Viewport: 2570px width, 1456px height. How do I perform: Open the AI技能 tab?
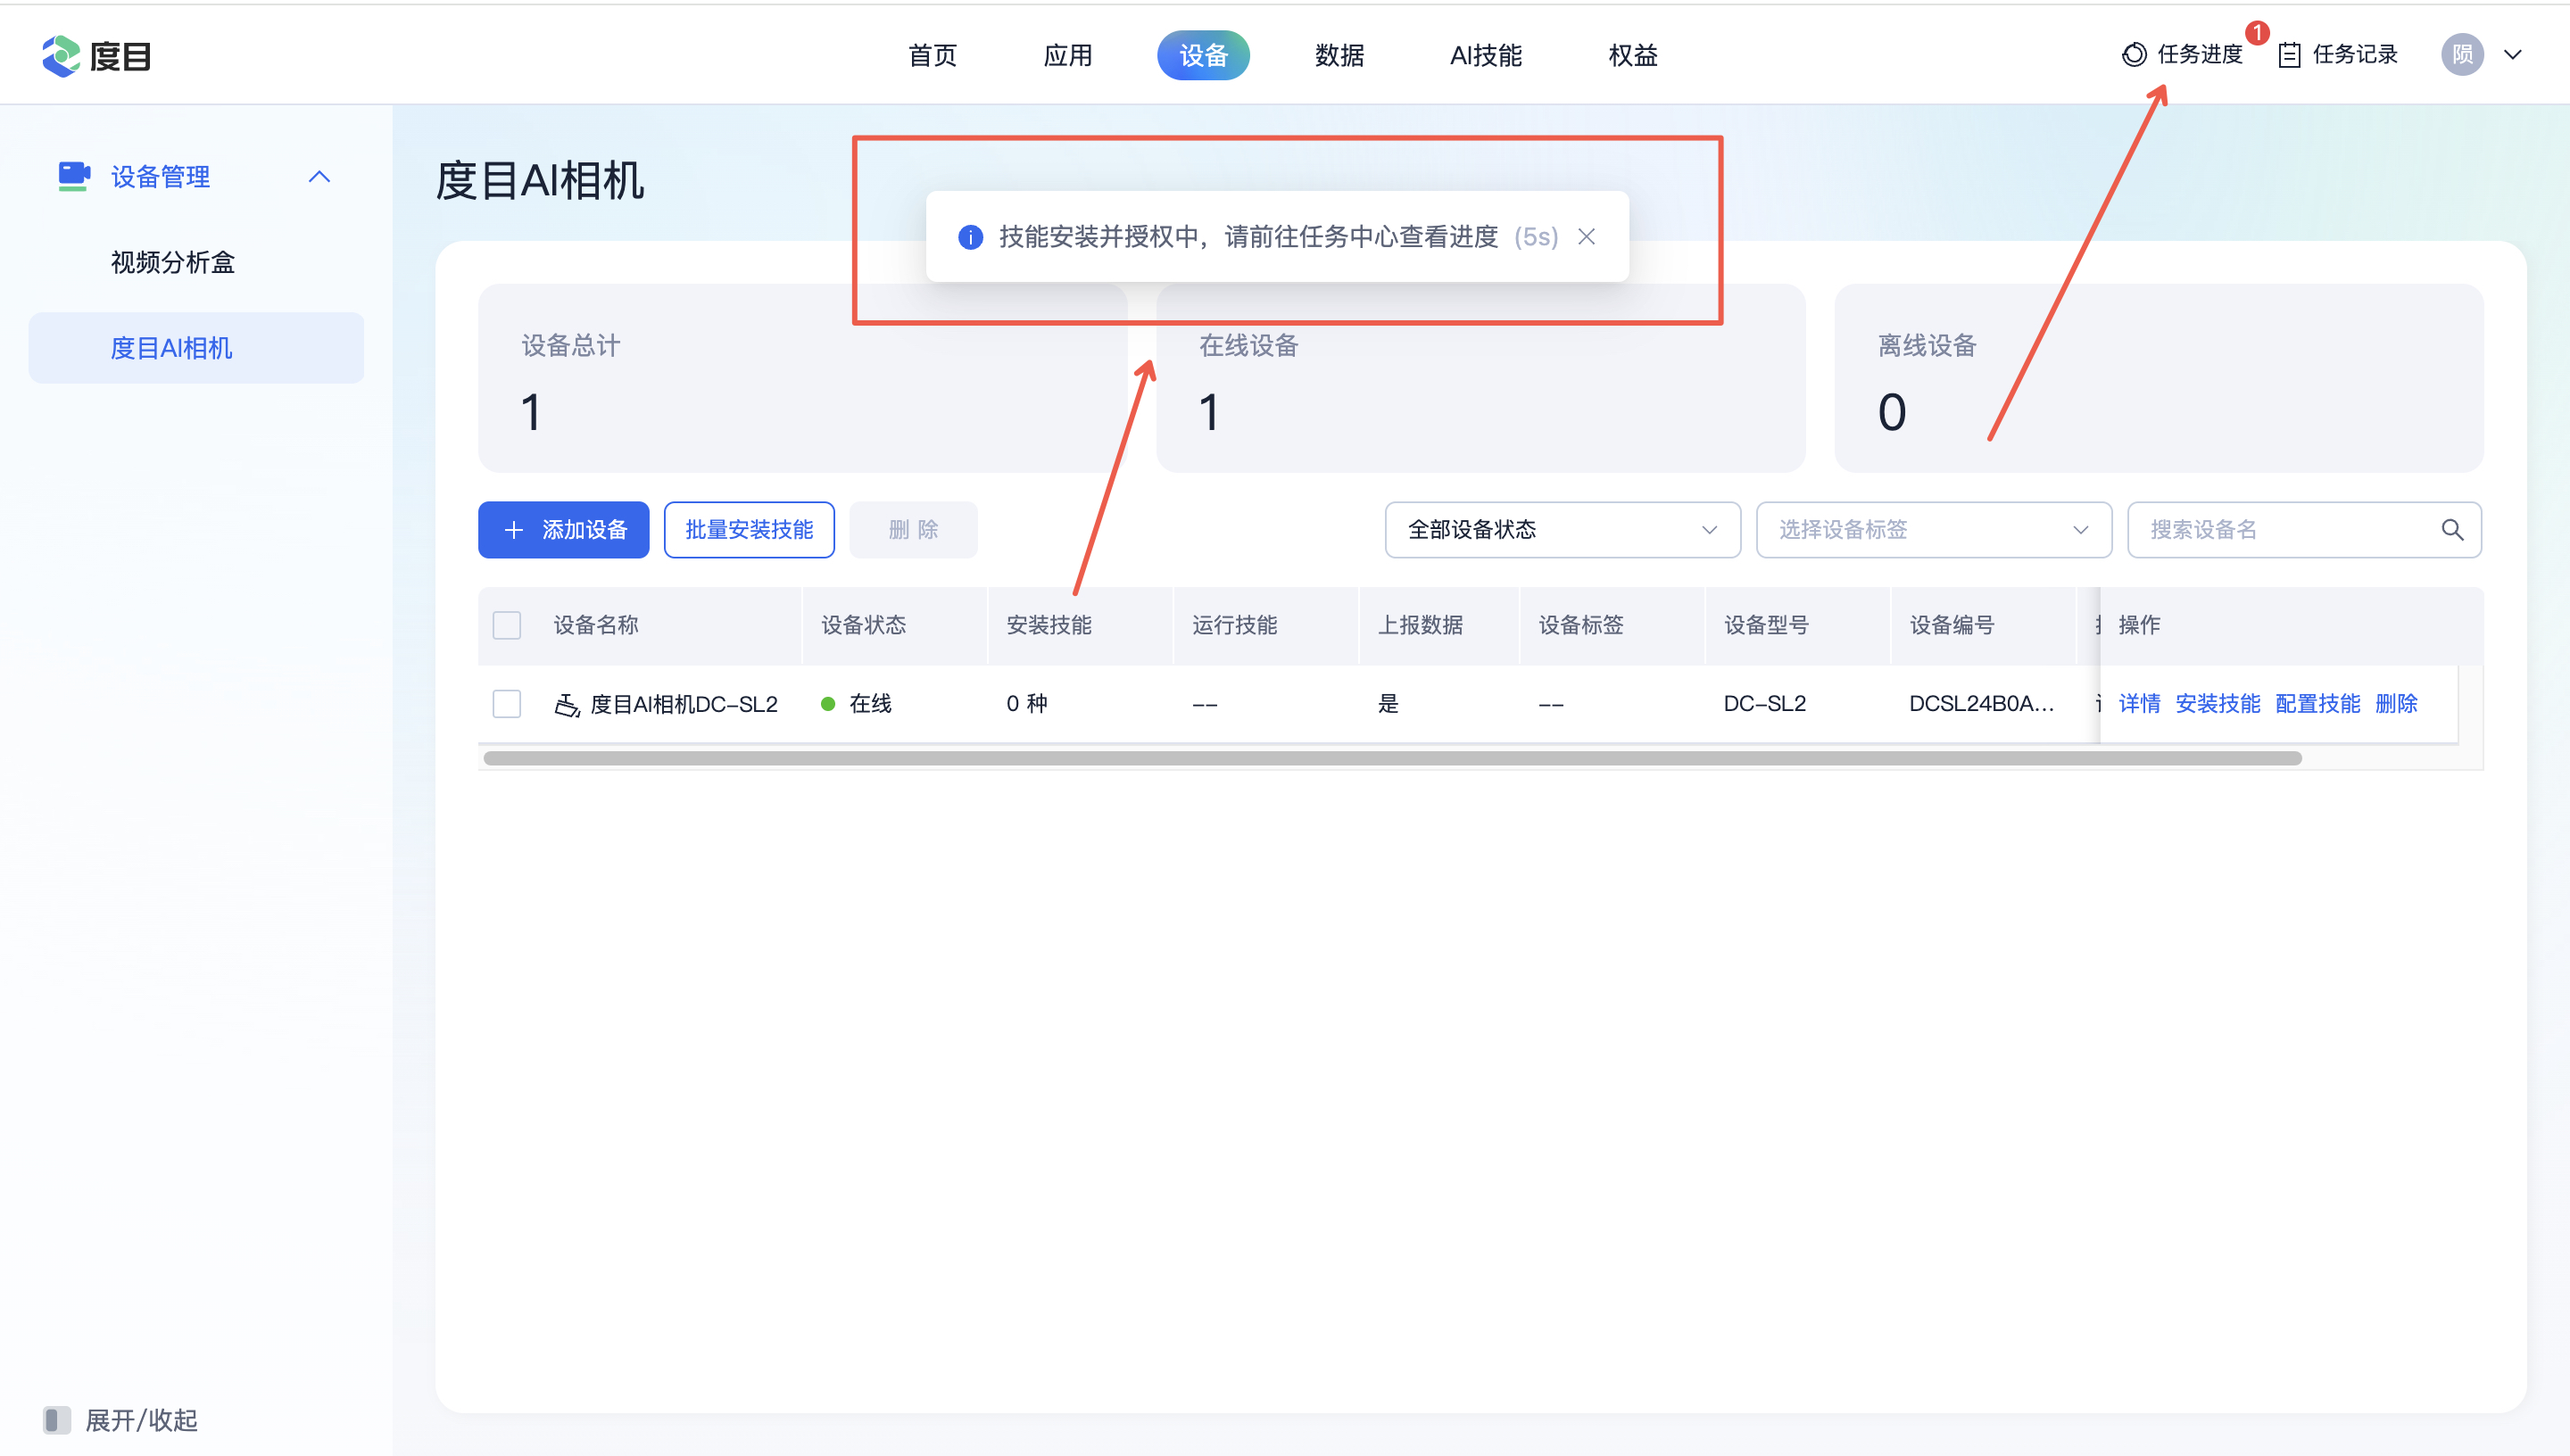[1486, 55]
